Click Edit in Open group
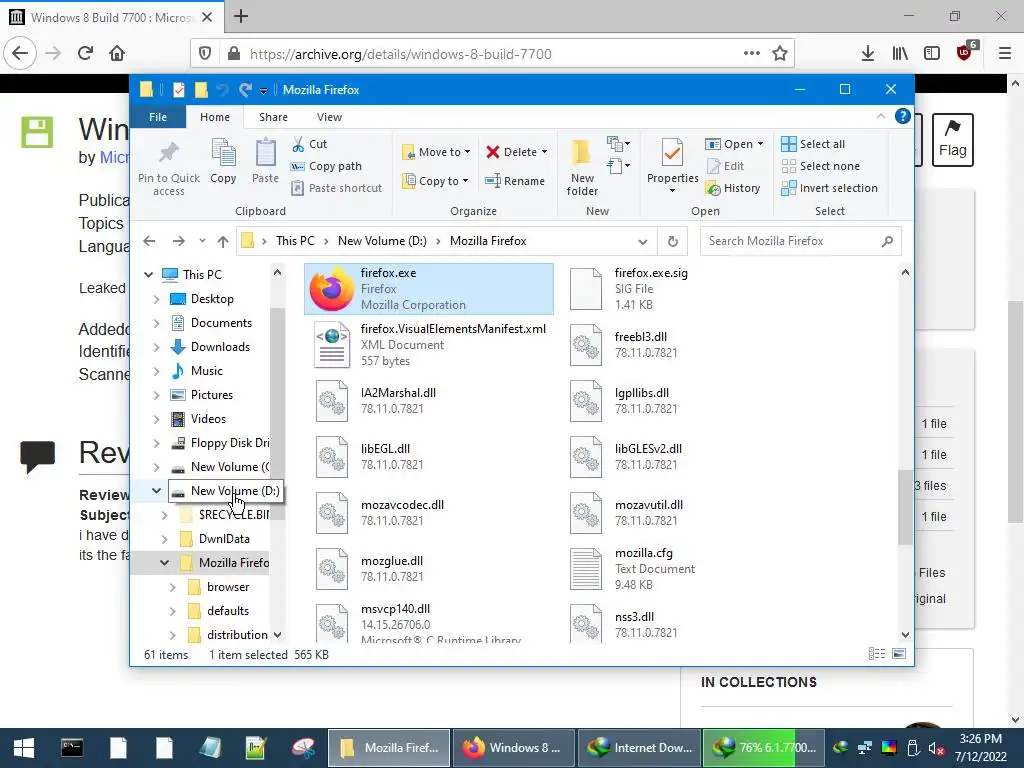Screen dimensions: 1024x768 point(725,166)
